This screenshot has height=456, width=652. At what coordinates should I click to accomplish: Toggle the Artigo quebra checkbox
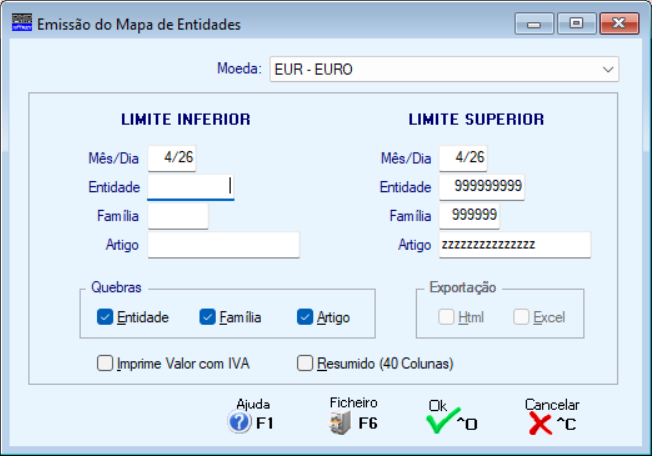pos(306,317)
